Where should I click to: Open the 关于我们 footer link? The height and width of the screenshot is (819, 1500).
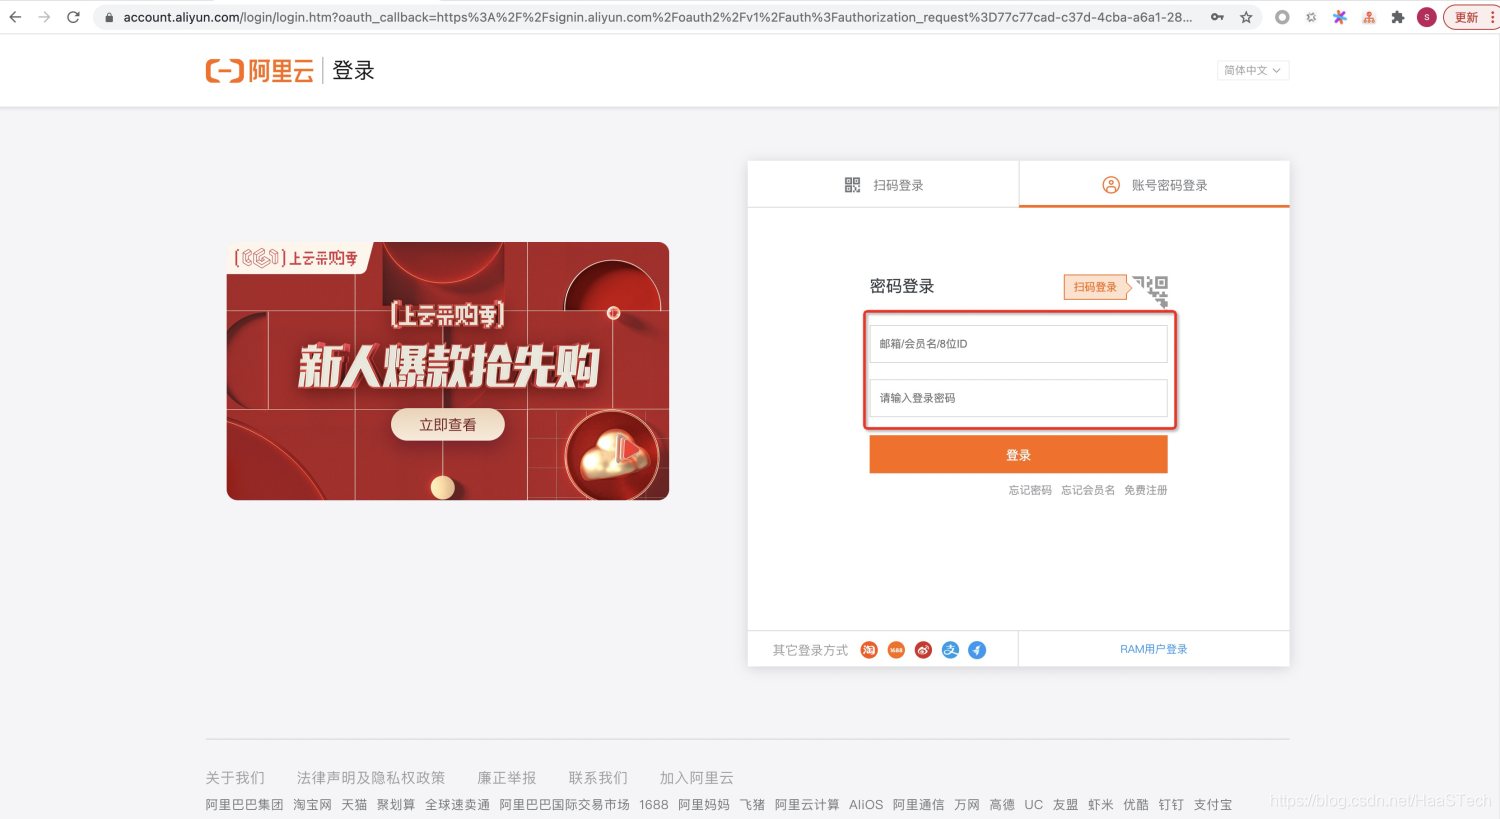click(235, 778)
